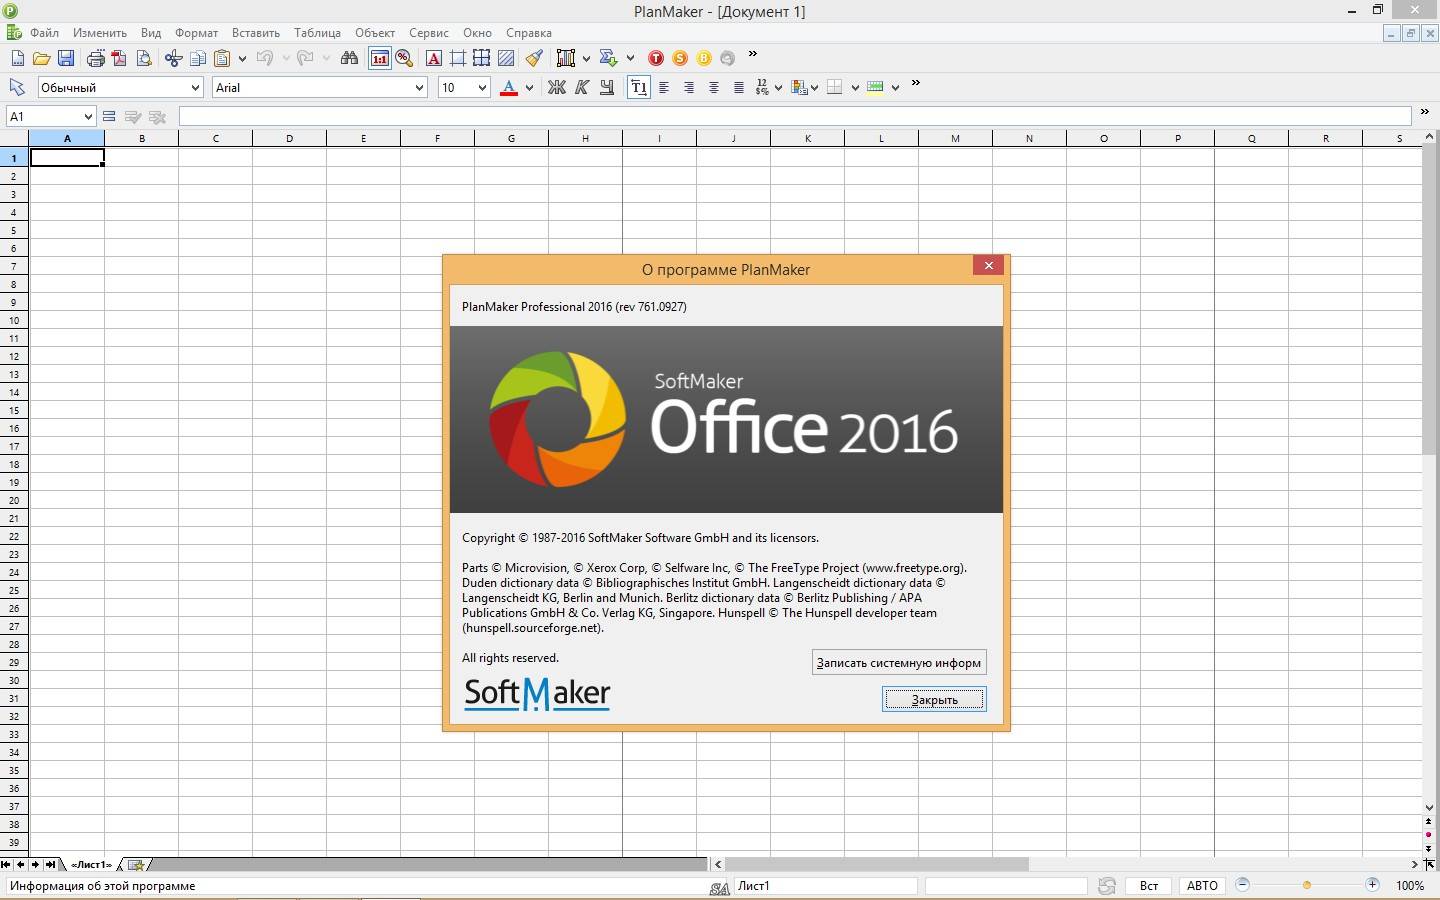Select row header 20
The width and height of the screenshot is (1440, 900).
pos(14,500)
